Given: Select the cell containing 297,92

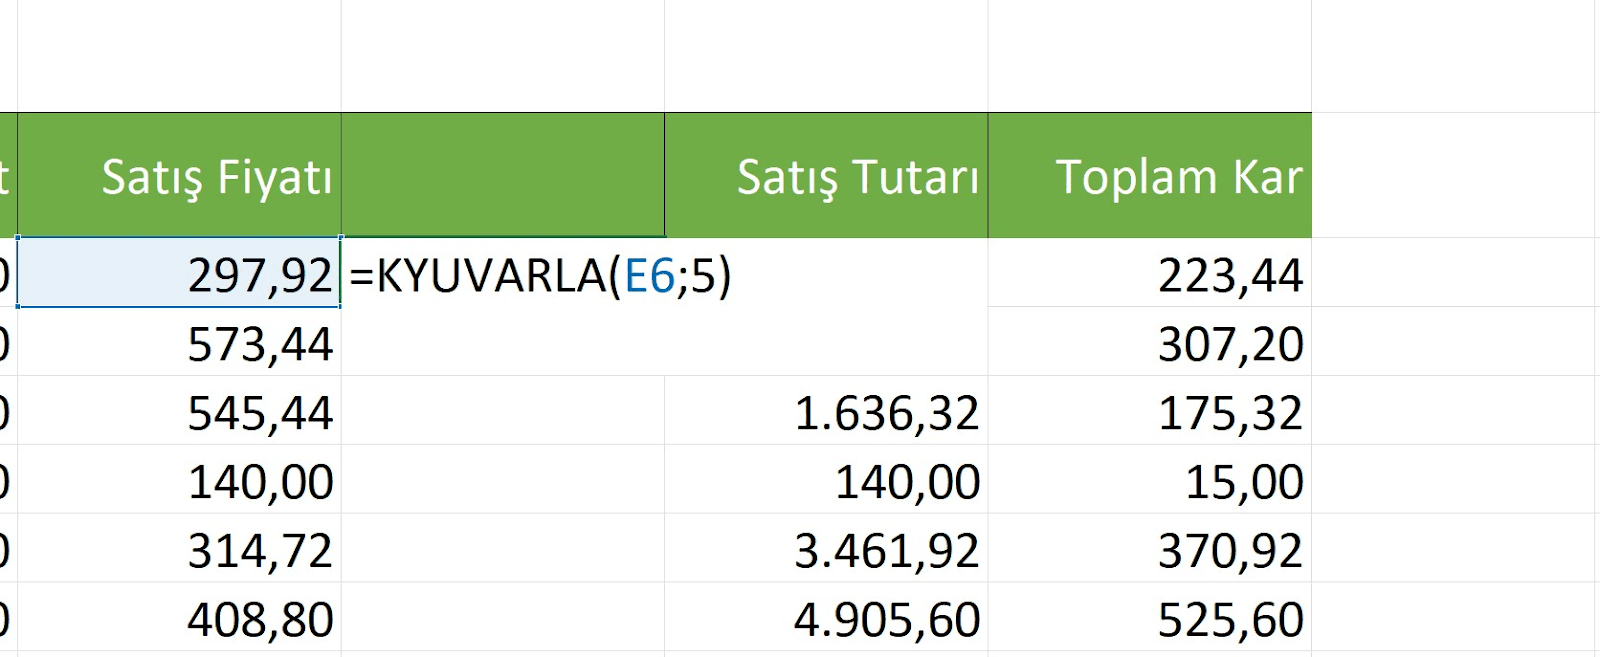Looking at the screenshot, I should pyautogui.click(x=180, y=274).
